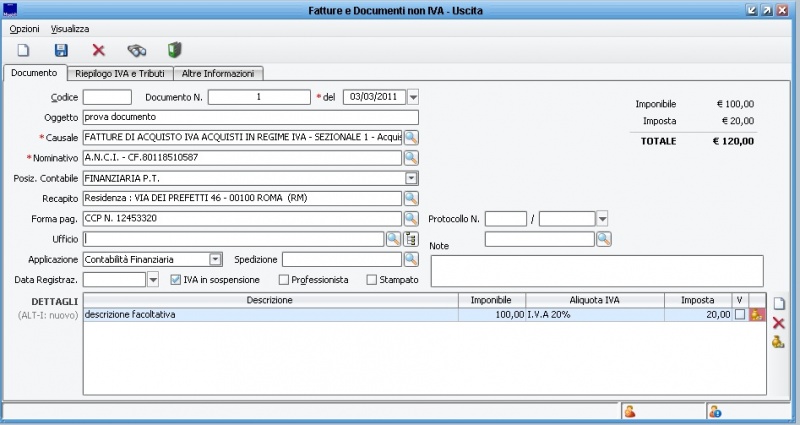Open the Opzioni menu

point(24,29)
